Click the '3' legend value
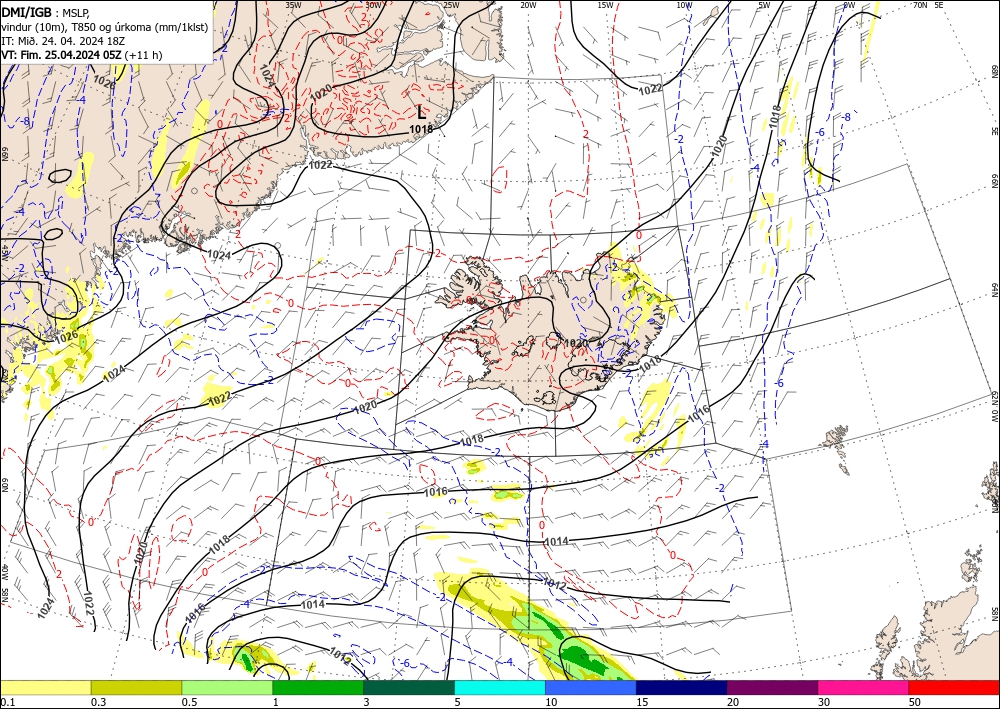The height and width of the screenshot is (709, 1000). pos(367,702)
